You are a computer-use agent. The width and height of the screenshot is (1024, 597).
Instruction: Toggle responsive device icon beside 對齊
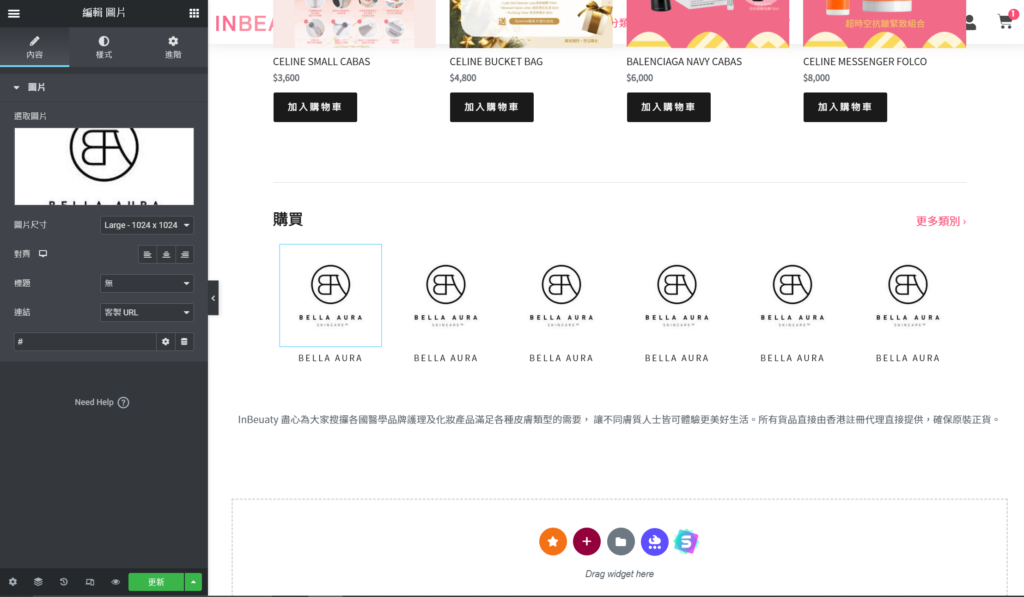(x=43, y=253)
